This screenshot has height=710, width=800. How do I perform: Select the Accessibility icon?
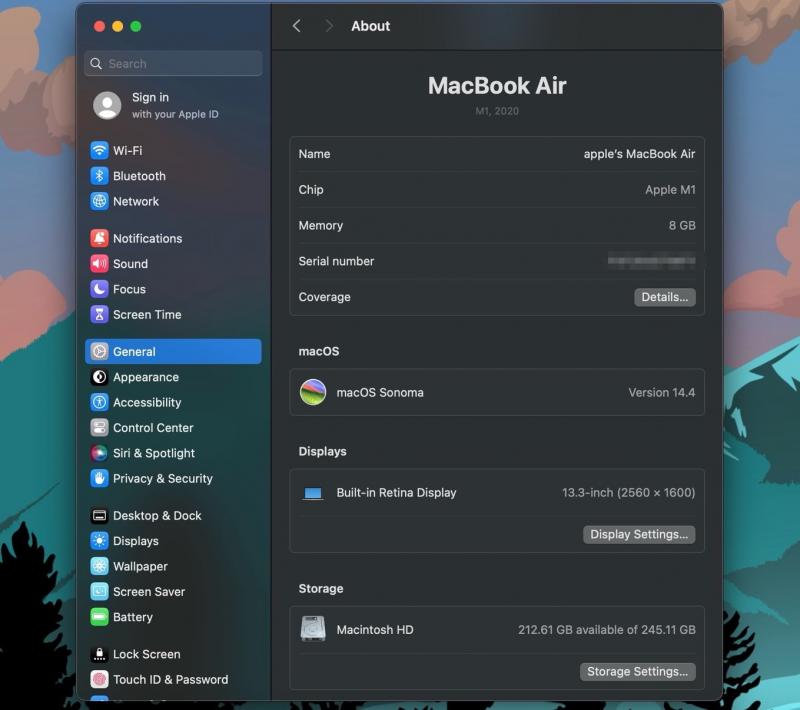tap(99, 402)
